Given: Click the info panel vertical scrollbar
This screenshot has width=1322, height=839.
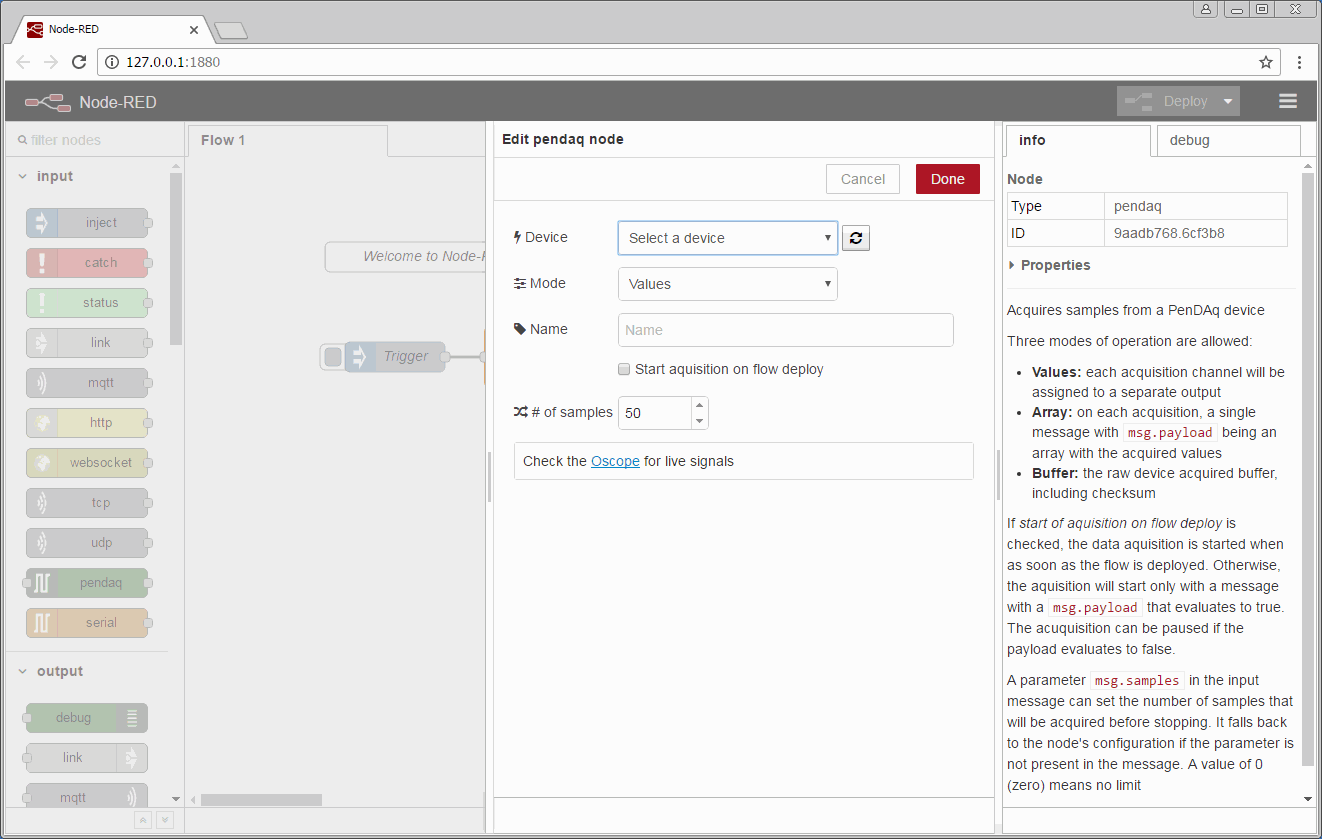Looking at the screenshot, I should click(1307, 470).
